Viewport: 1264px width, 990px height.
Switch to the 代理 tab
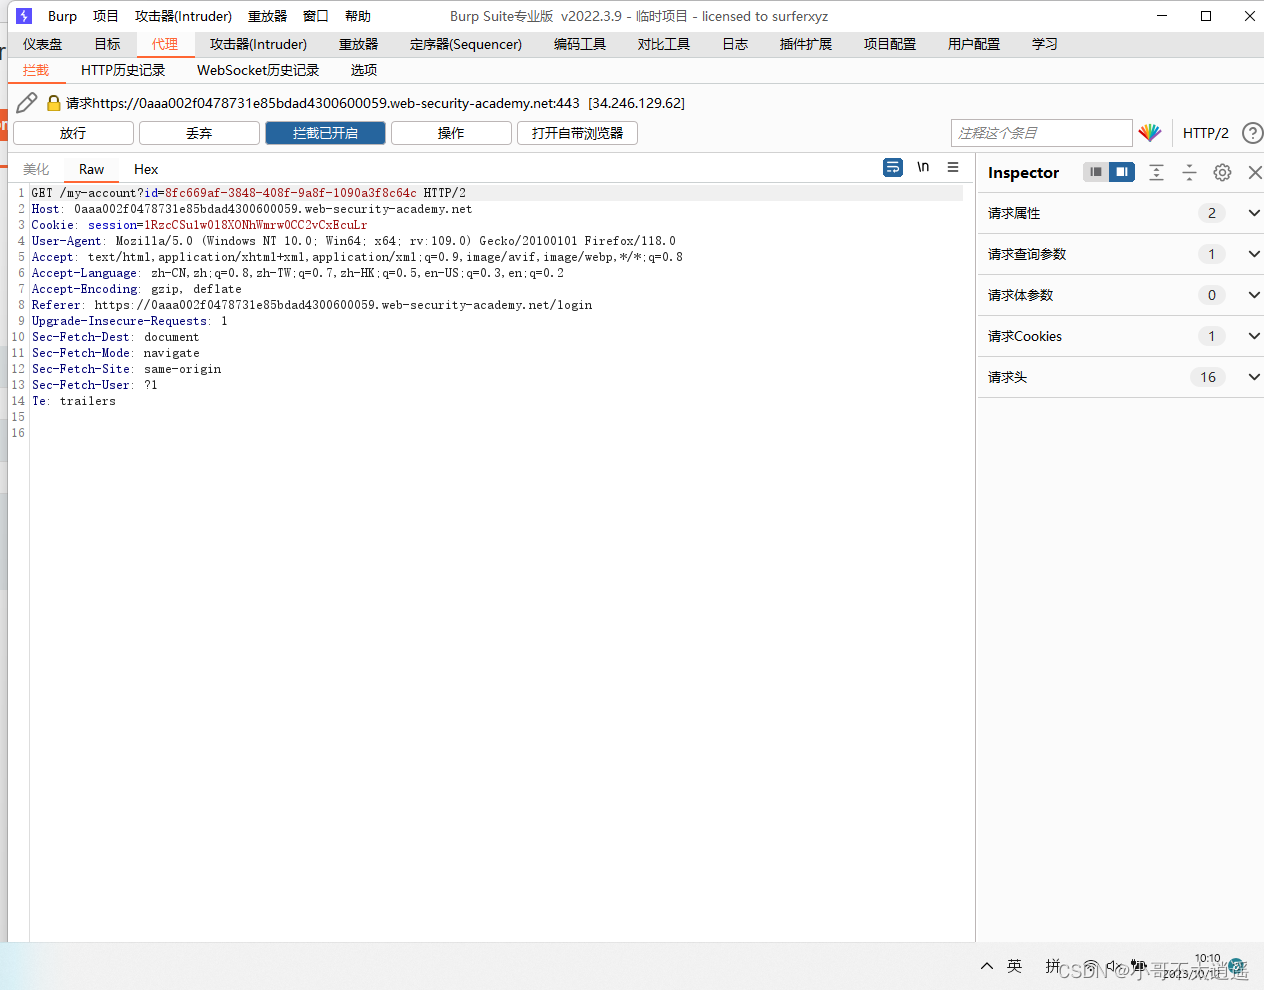point(165,44)
